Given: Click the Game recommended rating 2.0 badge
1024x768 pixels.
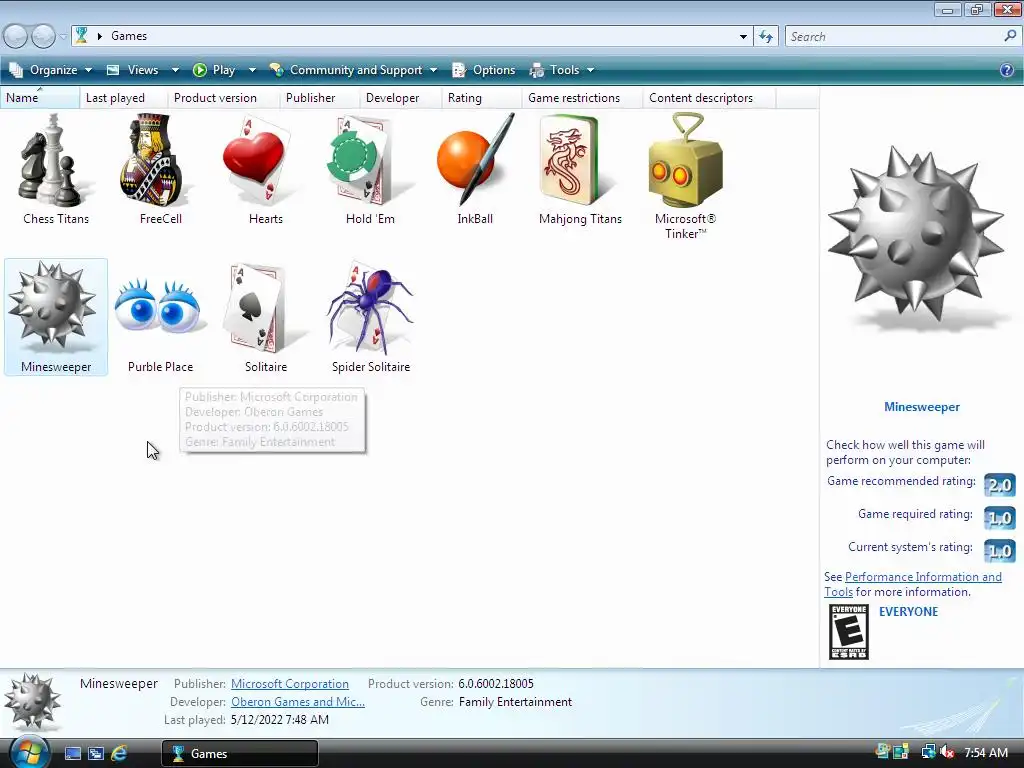Looking at the screenshot, I should pos(999,485).
